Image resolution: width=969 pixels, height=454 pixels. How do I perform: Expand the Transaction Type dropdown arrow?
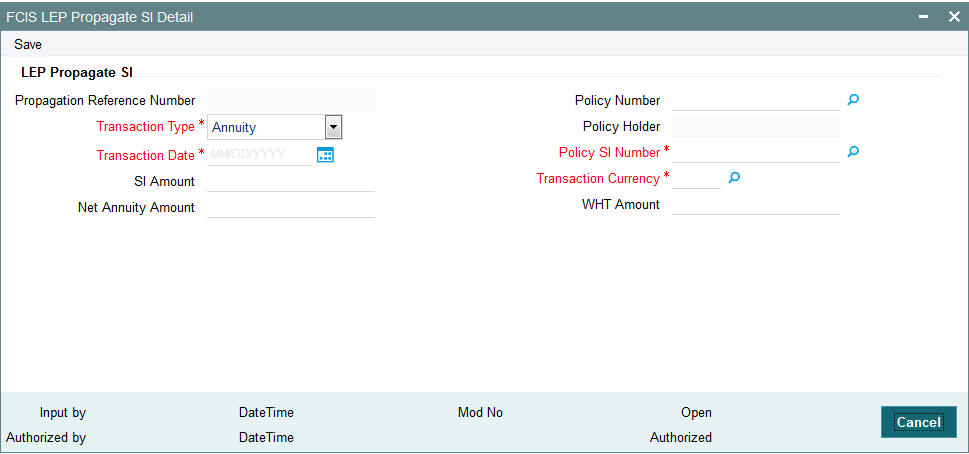coord(334,128)
